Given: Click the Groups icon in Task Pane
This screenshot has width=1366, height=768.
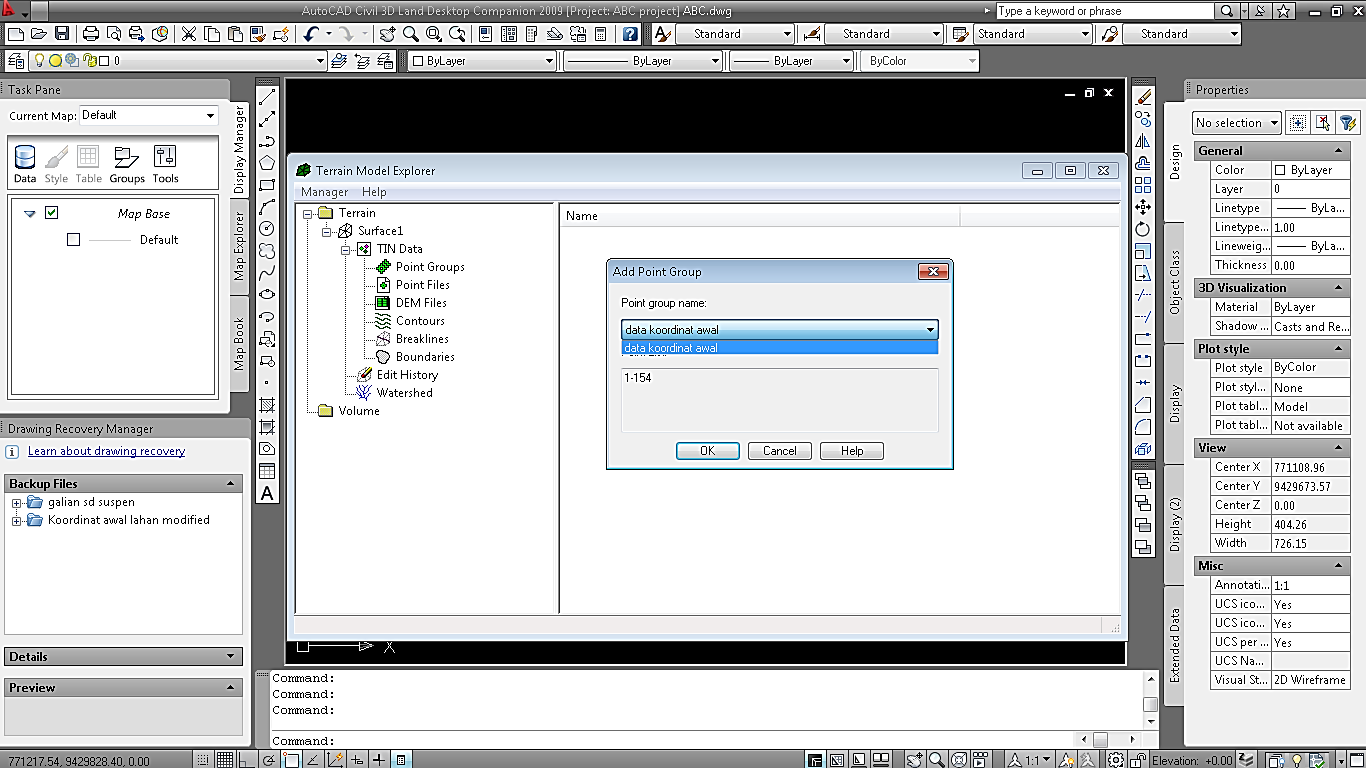Looking at the screenshot, I should tap(127, 164).
